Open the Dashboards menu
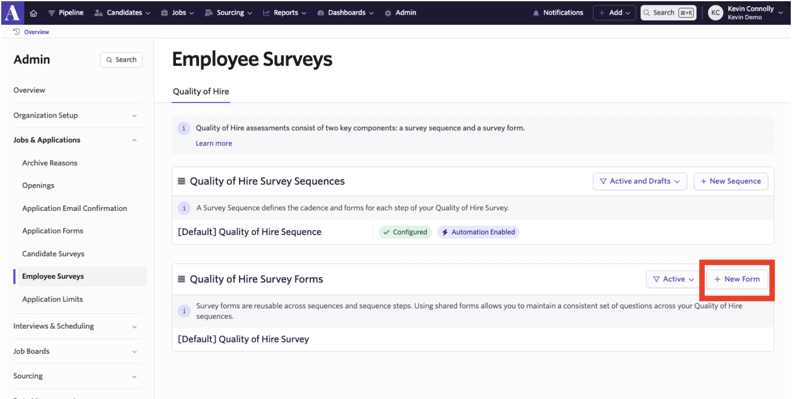The height and width of the screenshot is (399, 792). 345,13
